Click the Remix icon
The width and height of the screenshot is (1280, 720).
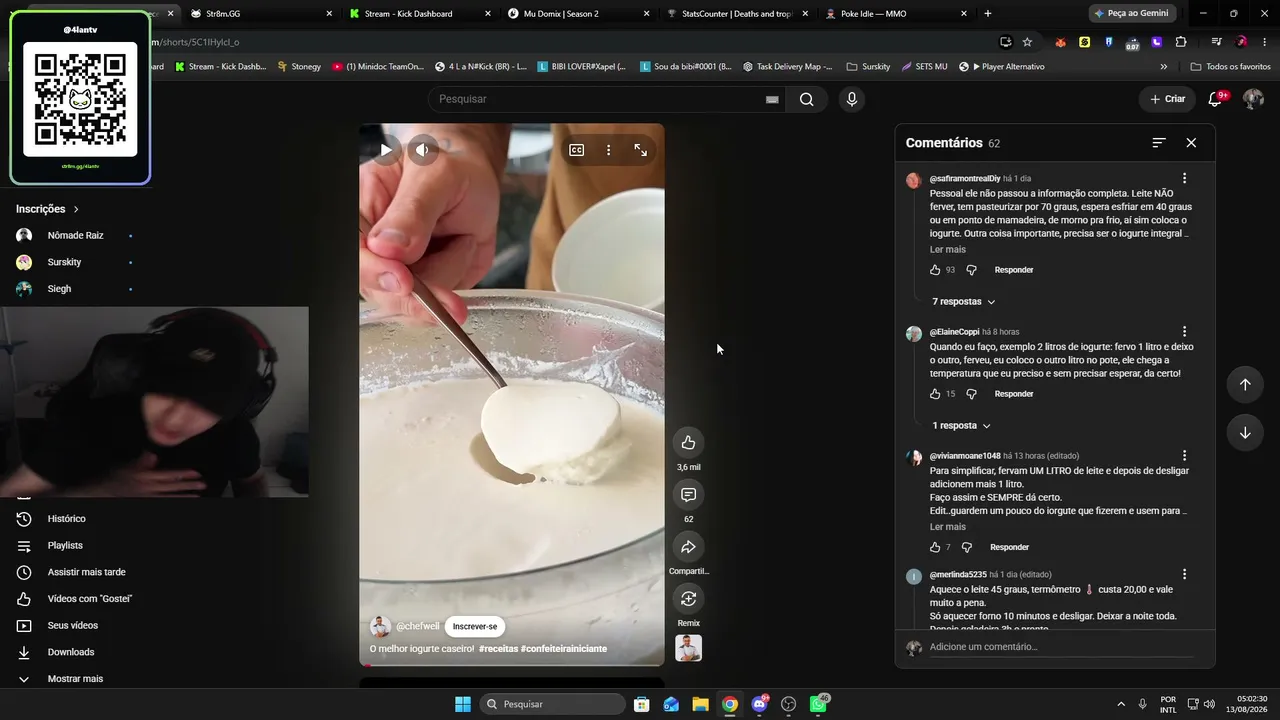pyautogui.click(x=688, y=599)
